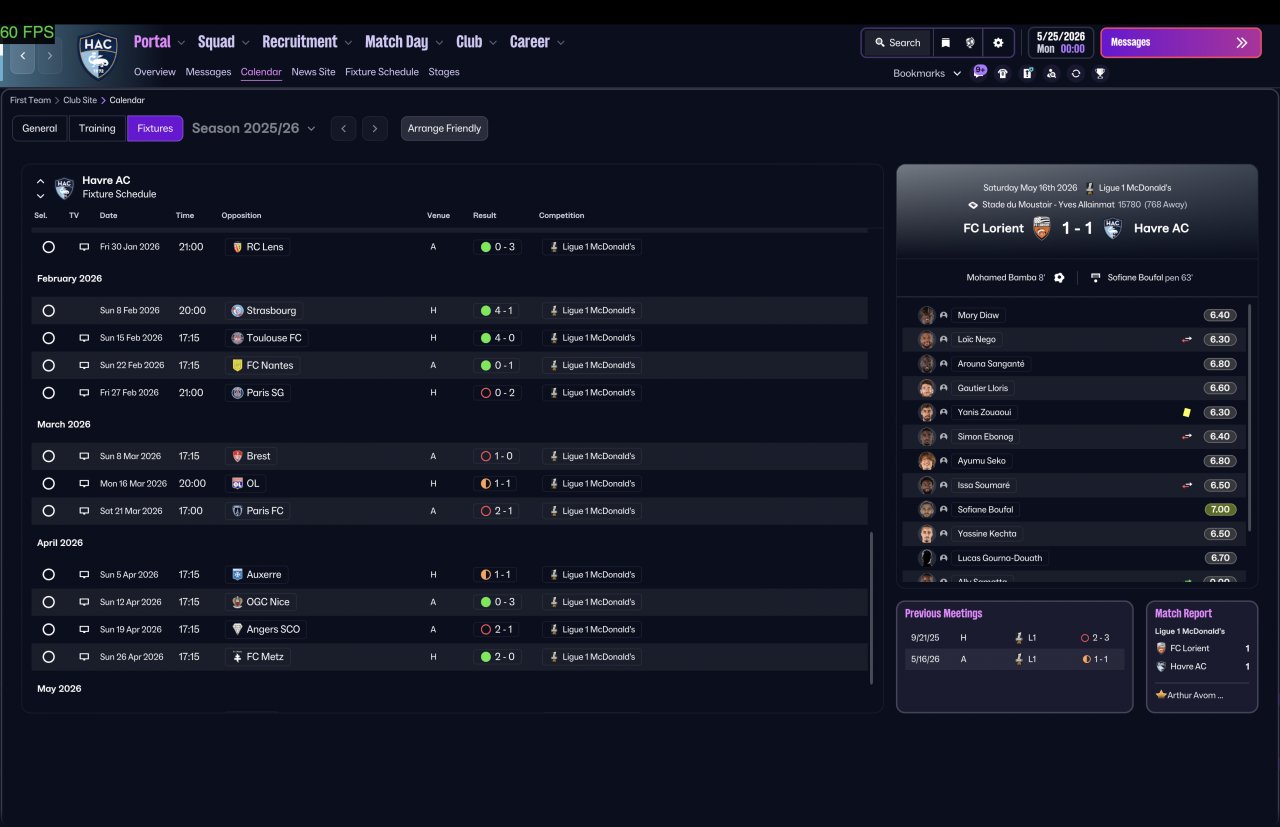Select the RC Lens fixture radio button
This screenshot has width=1280, height=827.
tap(48, 247)
